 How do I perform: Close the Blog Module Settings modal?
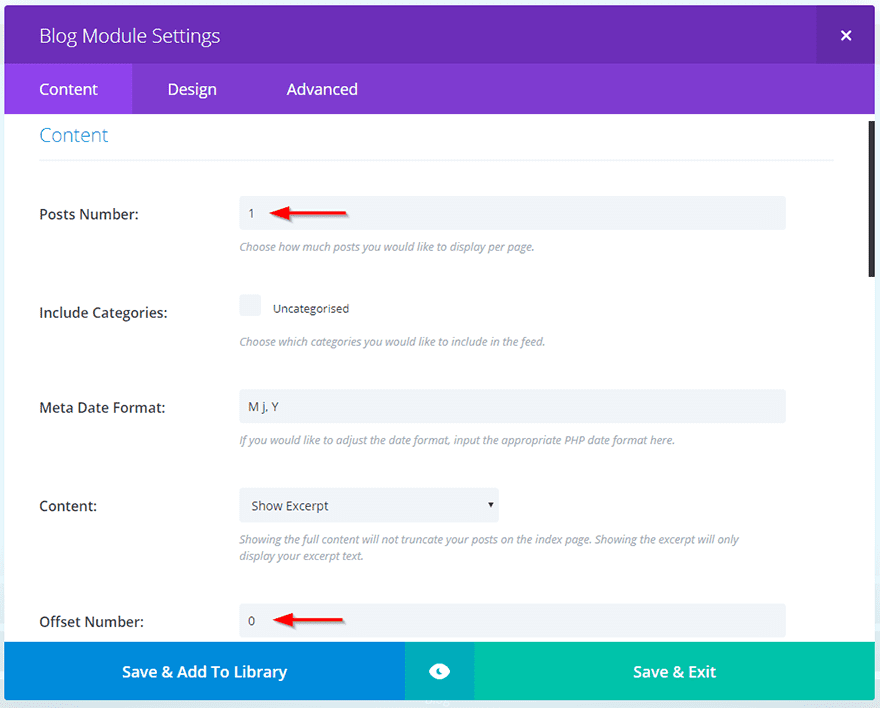coord(845,36)
